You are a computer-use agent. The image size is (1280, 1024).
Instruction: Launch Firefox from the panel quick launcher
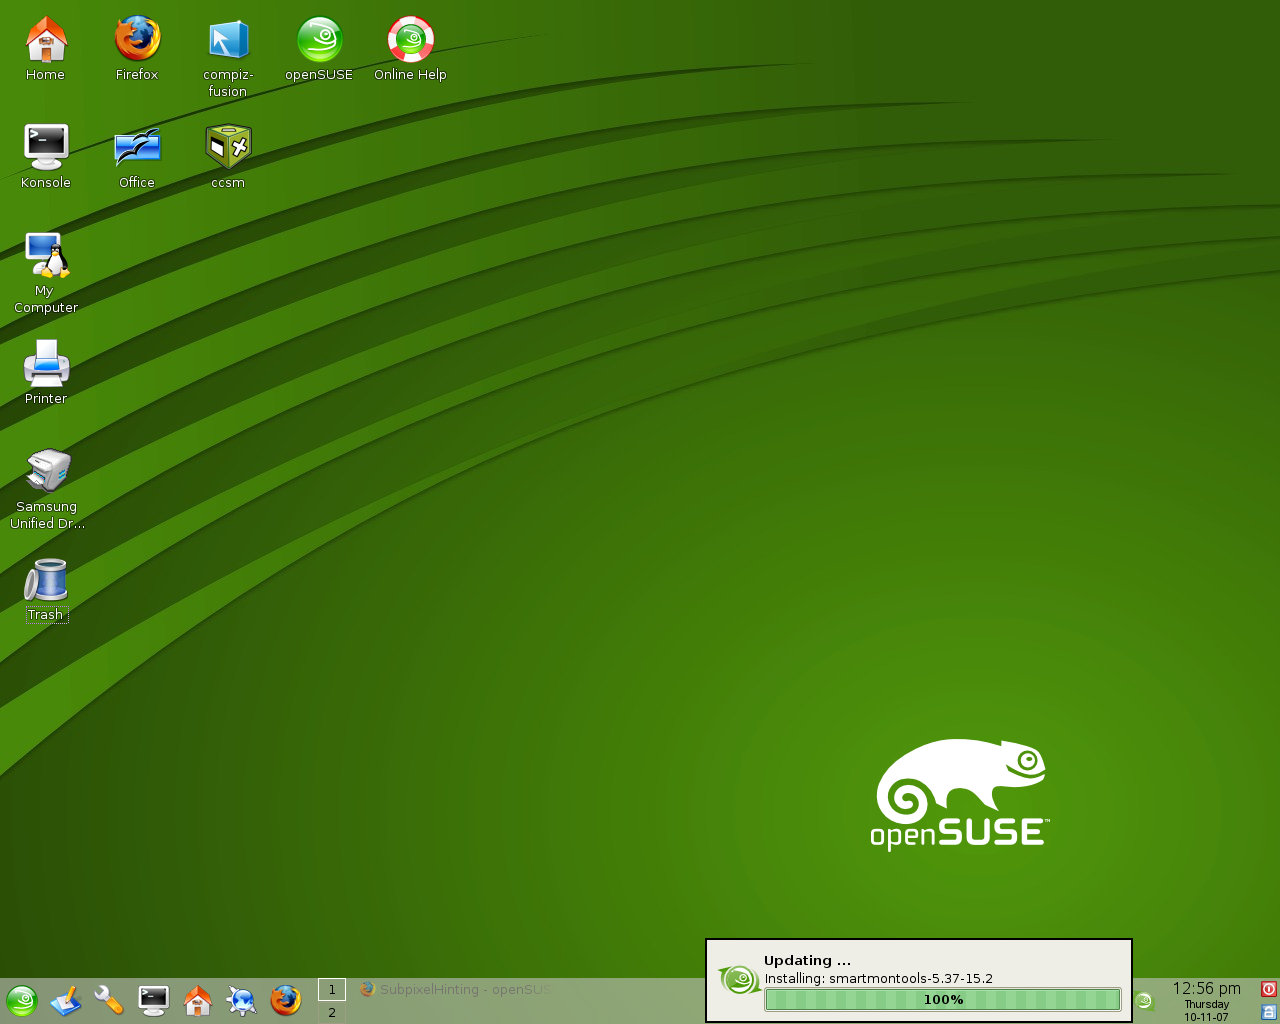coord(285,1001)
